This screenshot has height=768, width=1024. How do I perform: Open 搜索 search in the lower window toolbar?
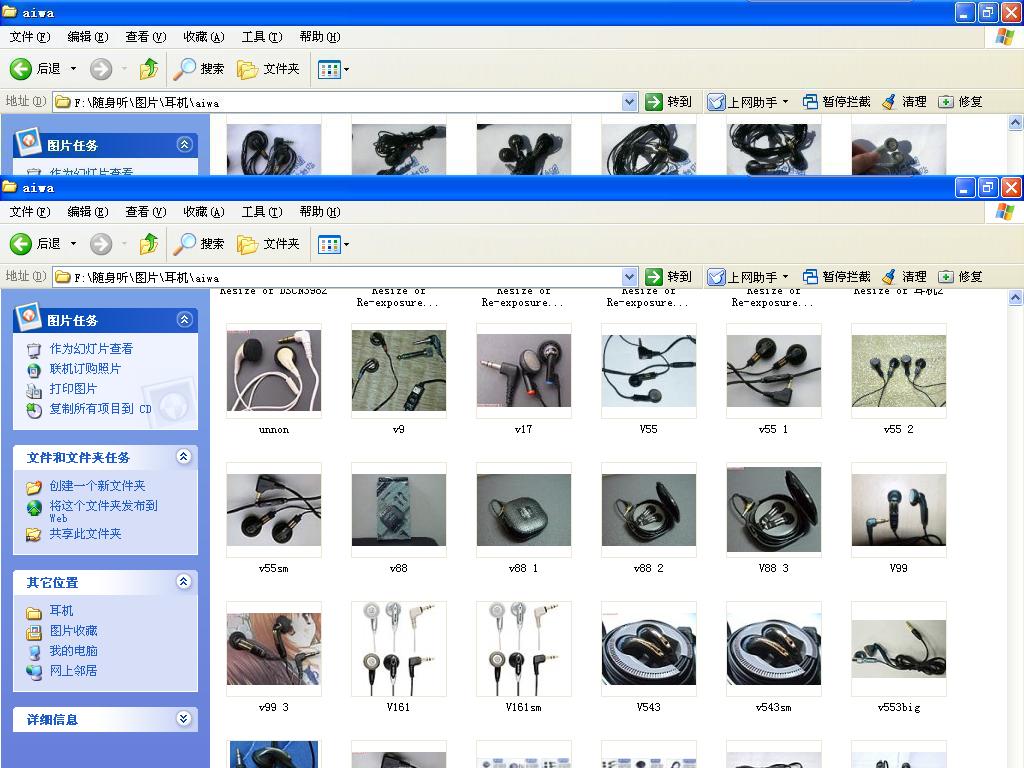point(199,244)
